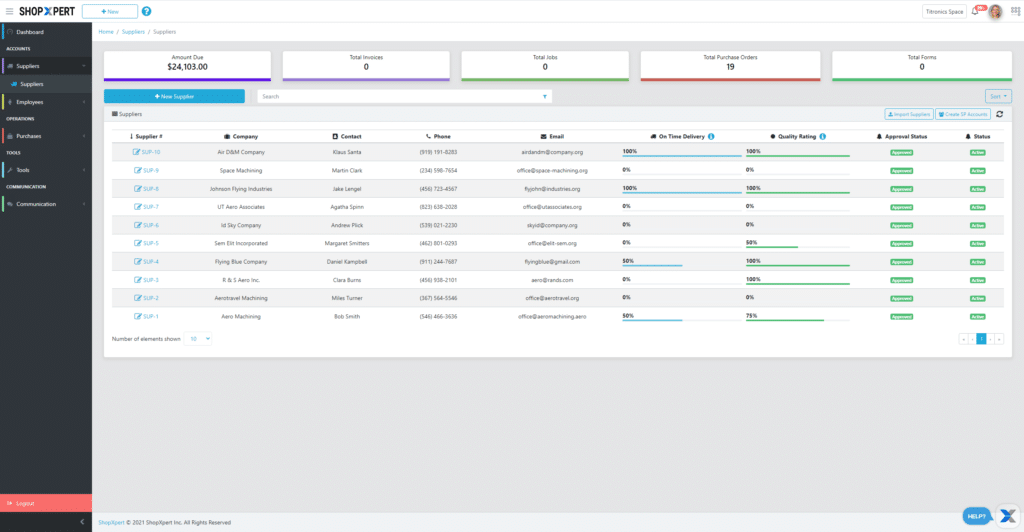Click the blue help question mark icon

[x=147, y=11]
